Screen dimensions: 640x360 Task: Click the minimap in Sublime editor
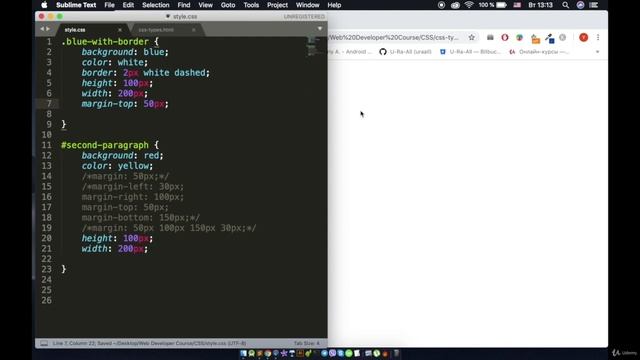point(312,46)
